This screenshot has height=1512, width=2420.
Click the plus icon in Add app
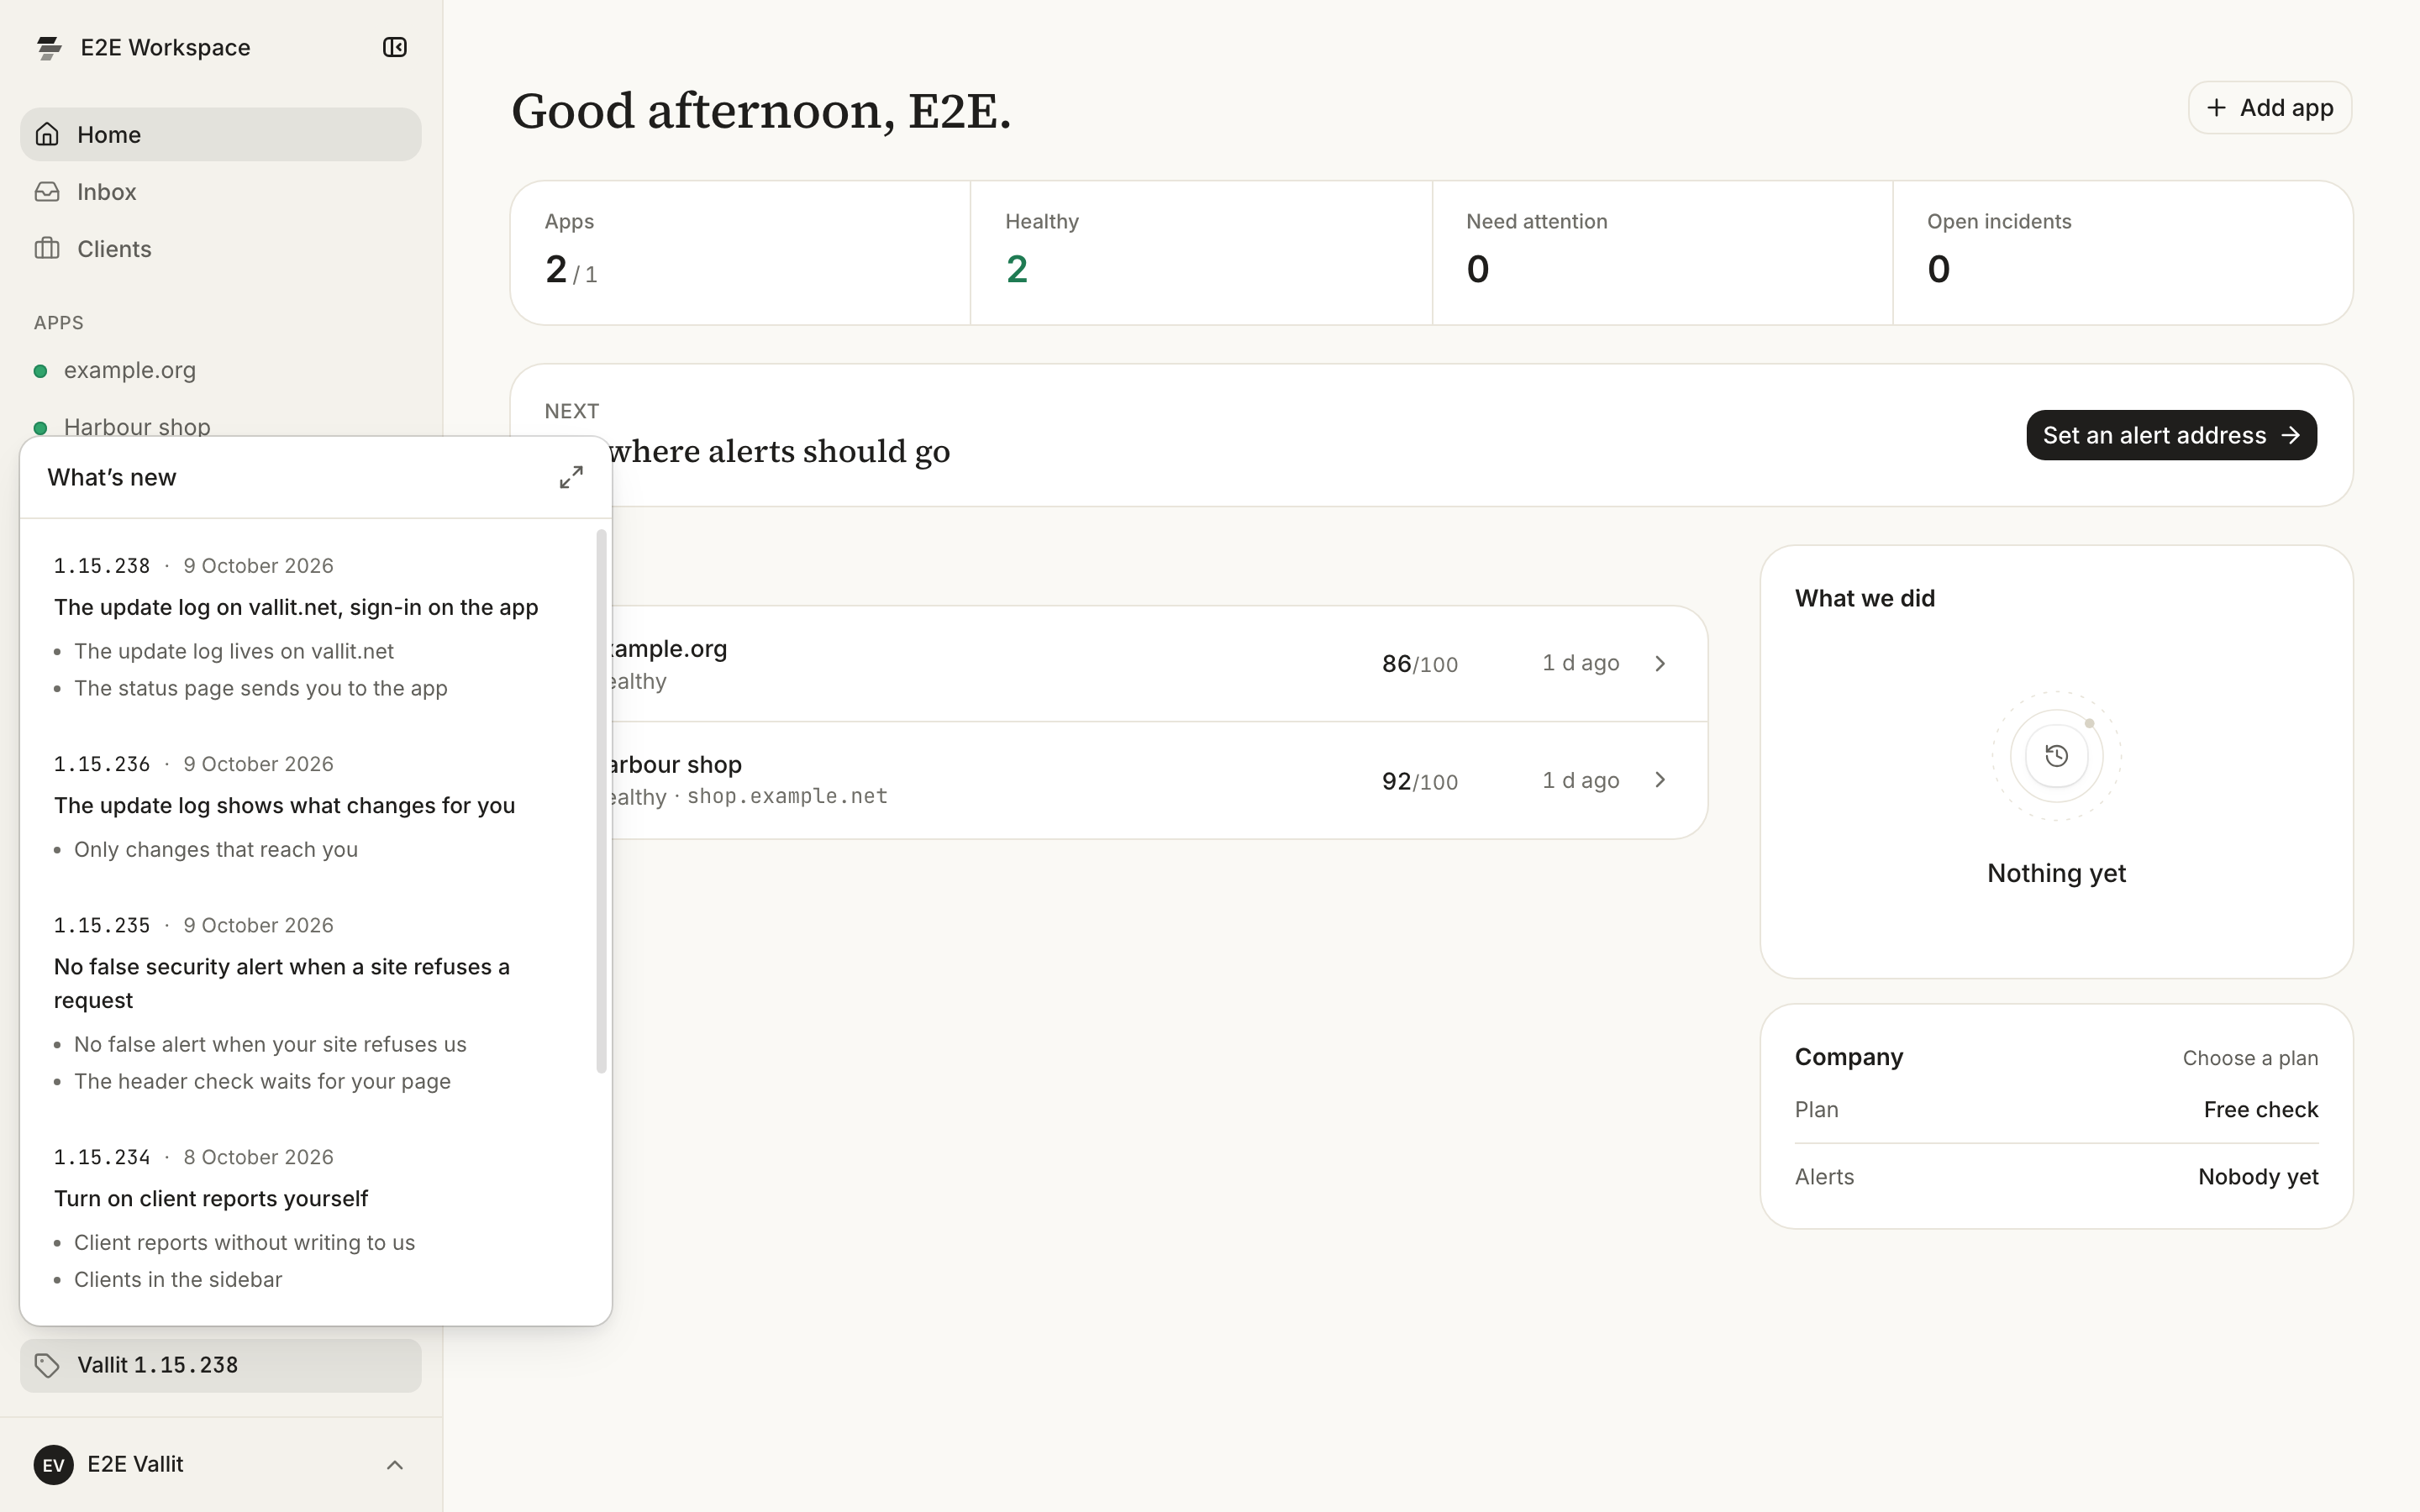pos(2216,107)
